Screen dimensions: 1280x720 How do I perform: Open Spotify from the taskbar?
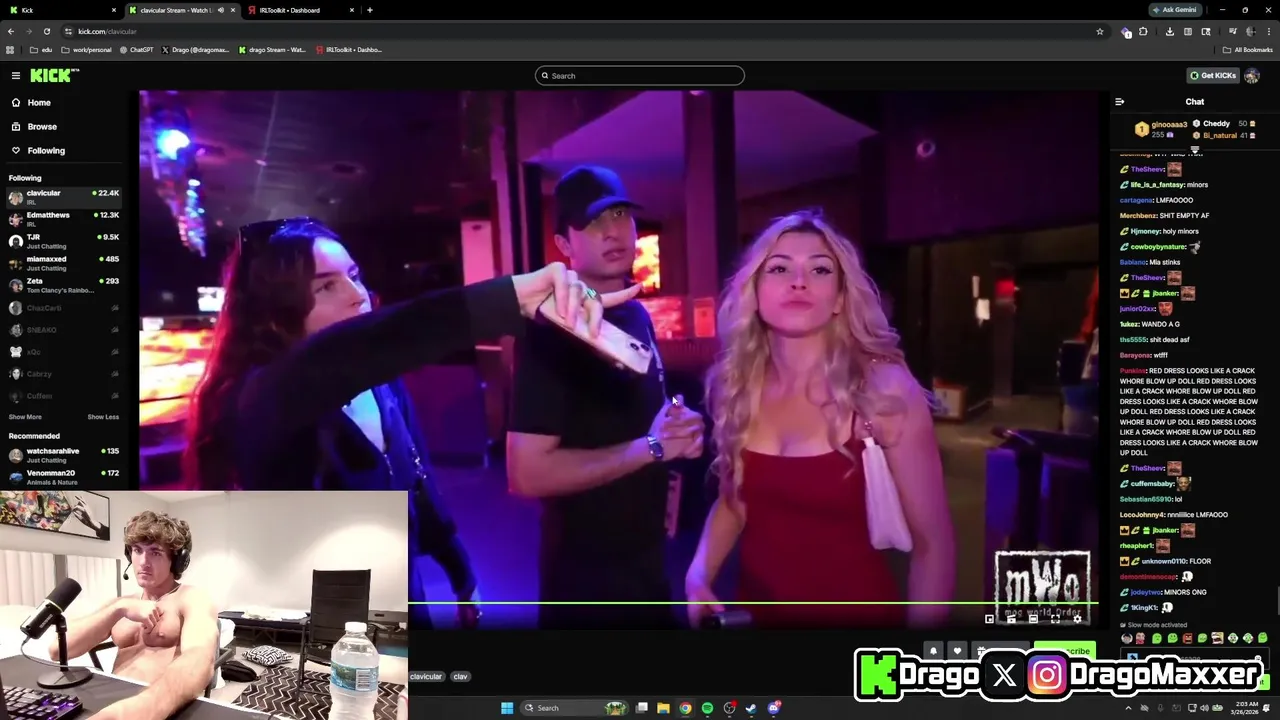(x=707, y=708)
